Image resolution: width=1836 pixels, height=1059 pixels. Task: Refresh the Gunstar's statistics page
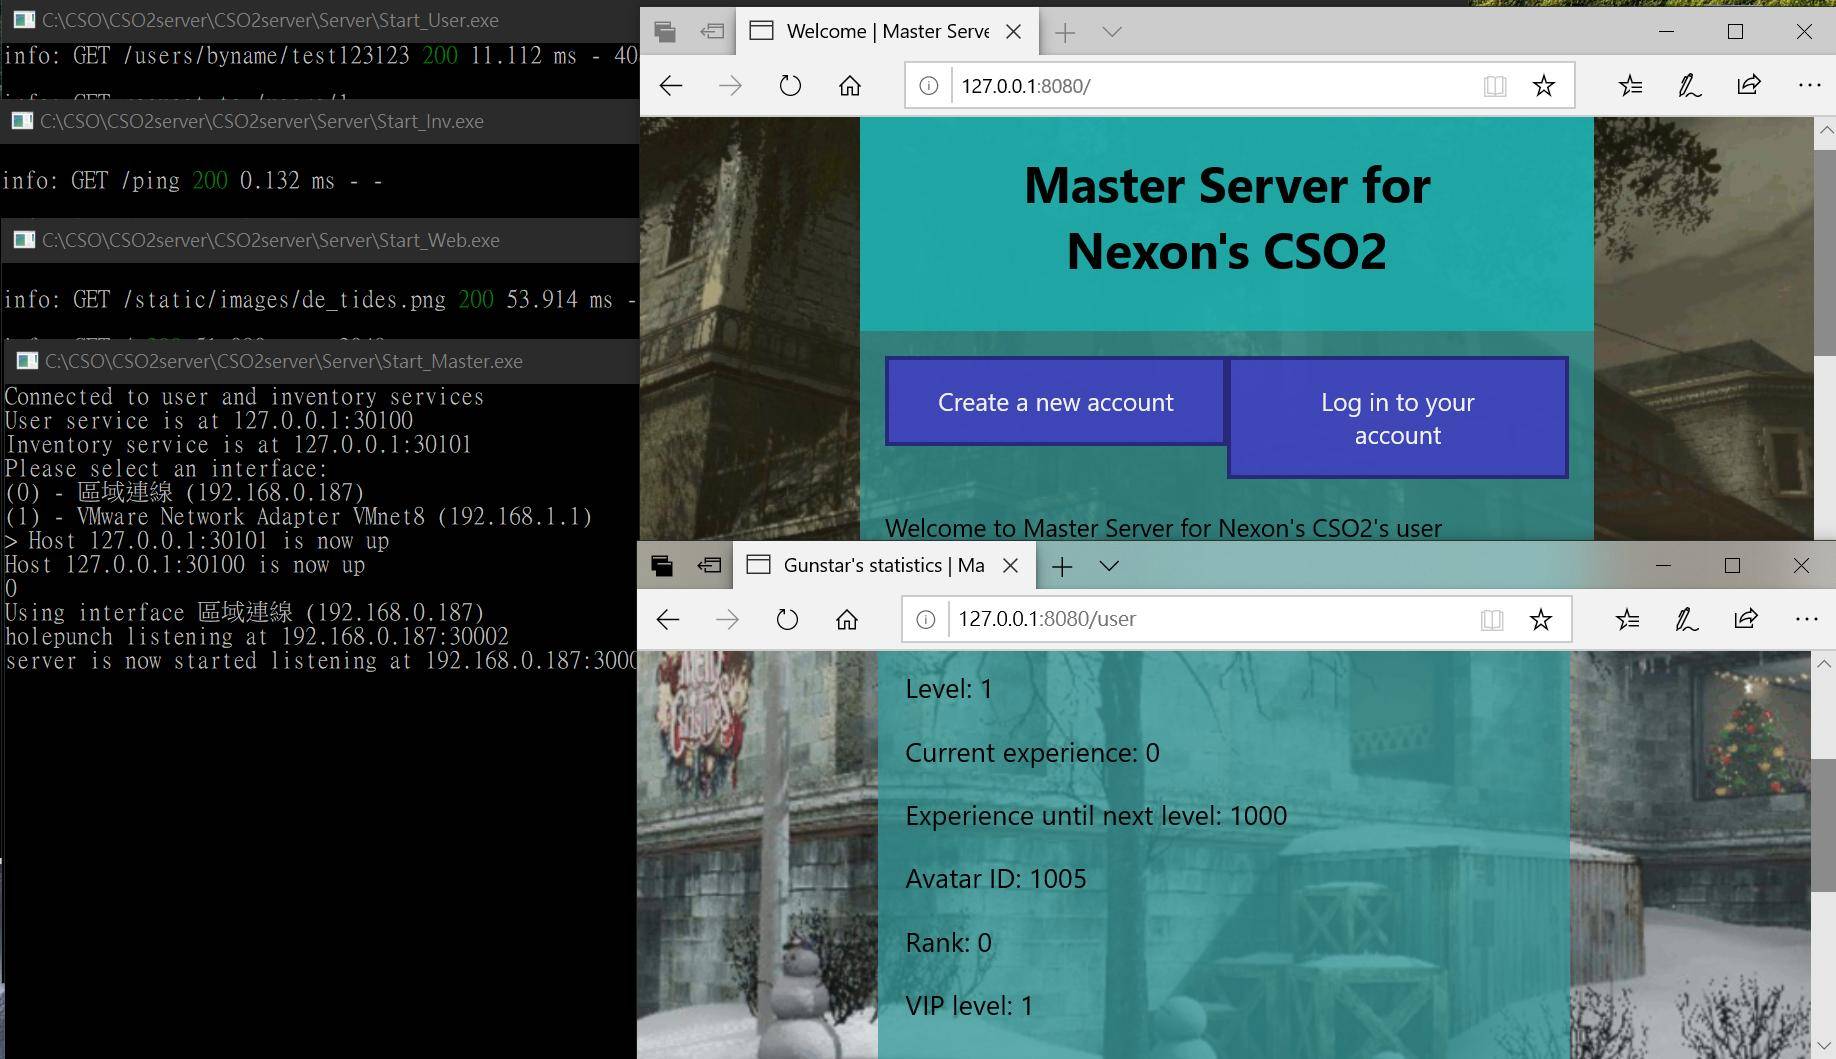[x=787, y=620]
